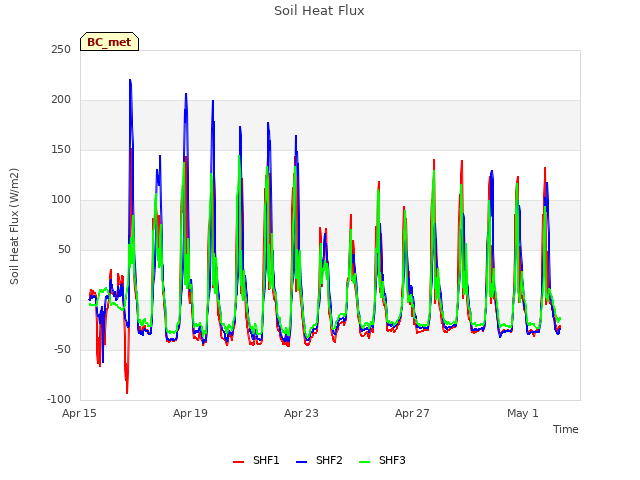Click the red SHF1 minimum dip near -95
This screenshot has height=480, width=640.
point(127,393)
